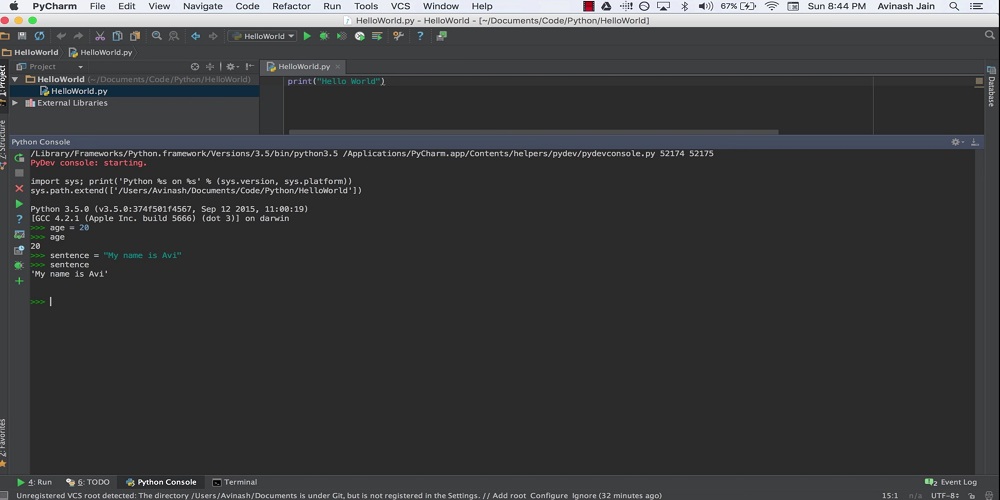Close the console with red X icon

[19, 189]
